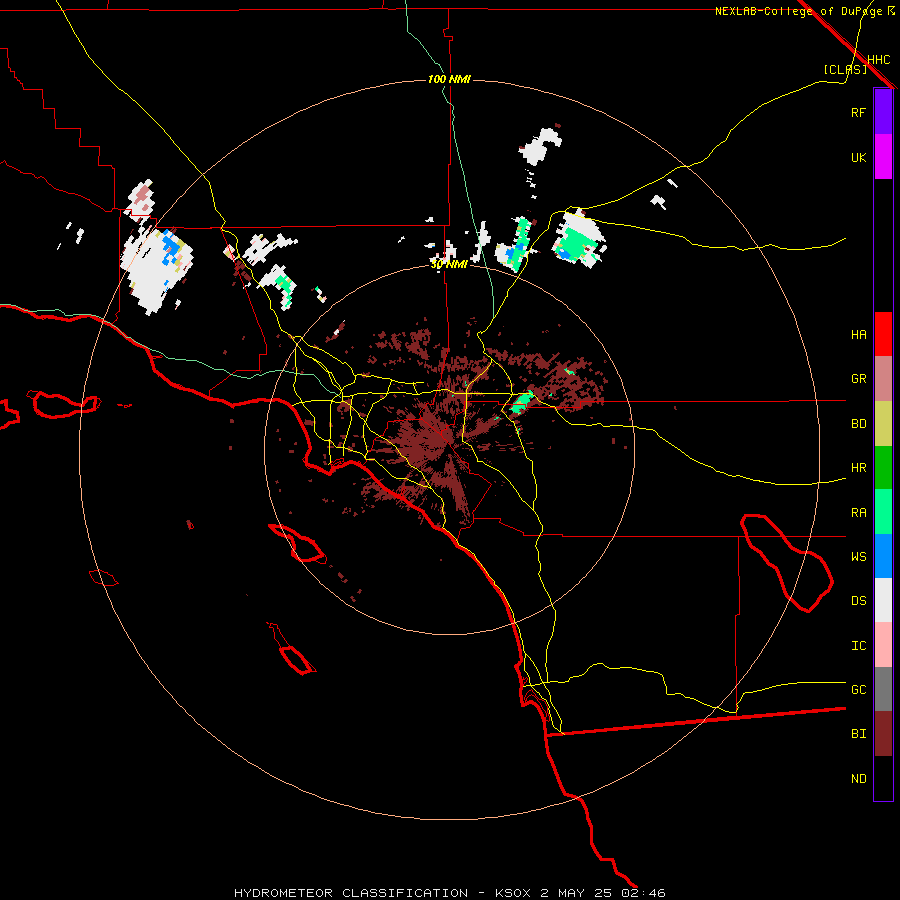Click the 50 NMI range ring label
Screen dimensions: 900x900
point(449,264)
